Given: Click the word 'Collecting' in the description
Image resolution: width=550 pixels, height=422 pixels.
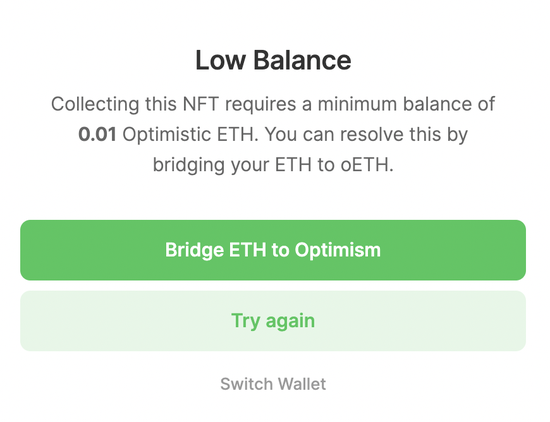Looking at the screenshot, I should coord(95,104).
